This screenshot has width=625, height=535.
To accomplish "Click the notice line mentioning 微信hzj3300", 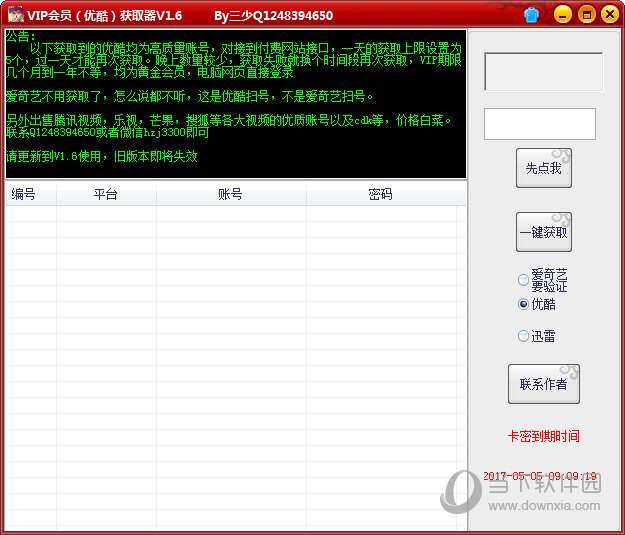I will click(x=108, y=132).
